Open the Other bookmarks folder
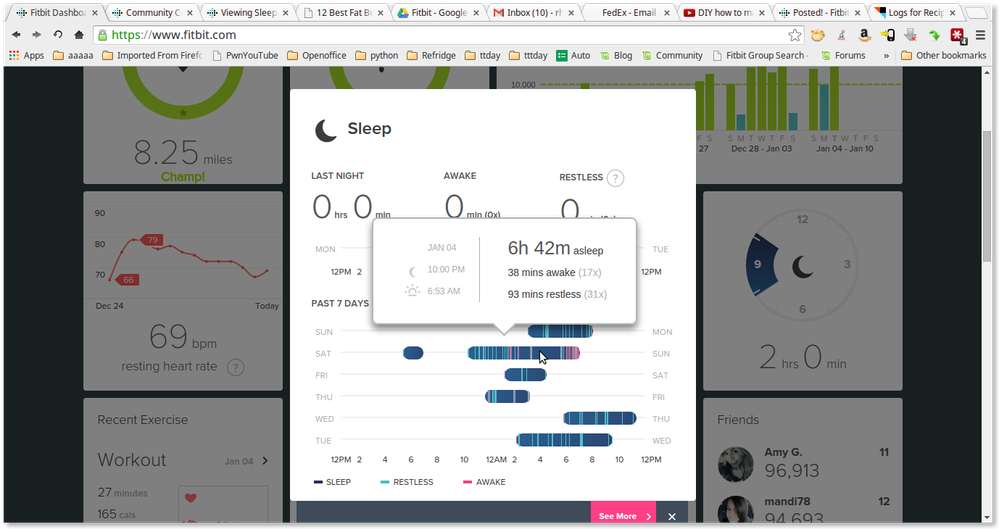999x529 pixels. tap(944, 55)
